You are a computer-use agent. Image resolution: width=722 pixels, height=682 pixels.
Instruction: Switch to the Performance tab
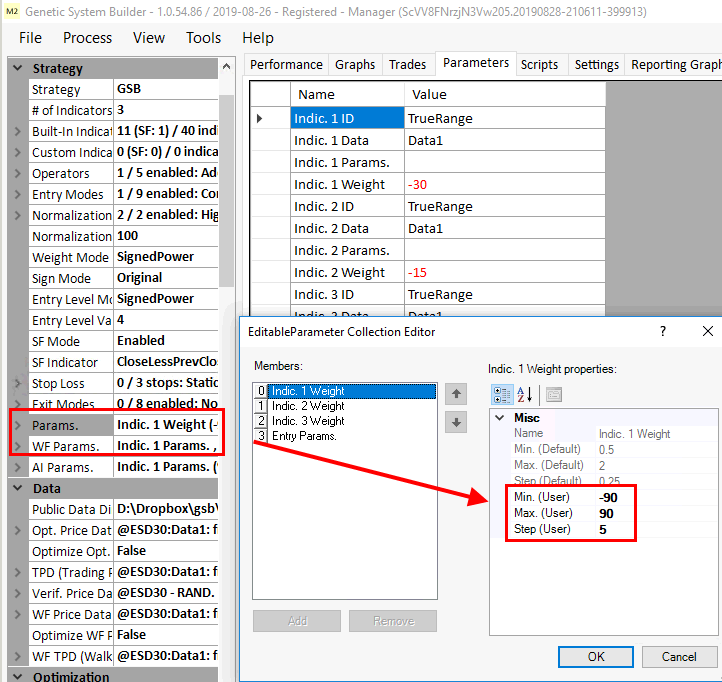pos(286,64)
